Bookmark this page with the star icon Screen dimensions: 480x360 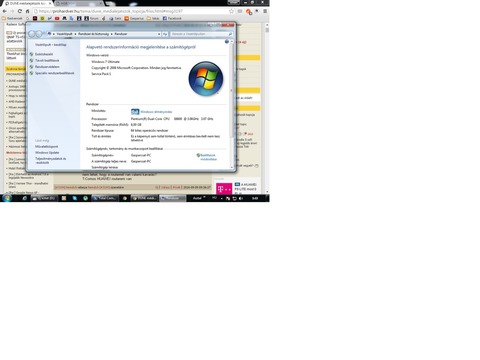pos(231,11)
